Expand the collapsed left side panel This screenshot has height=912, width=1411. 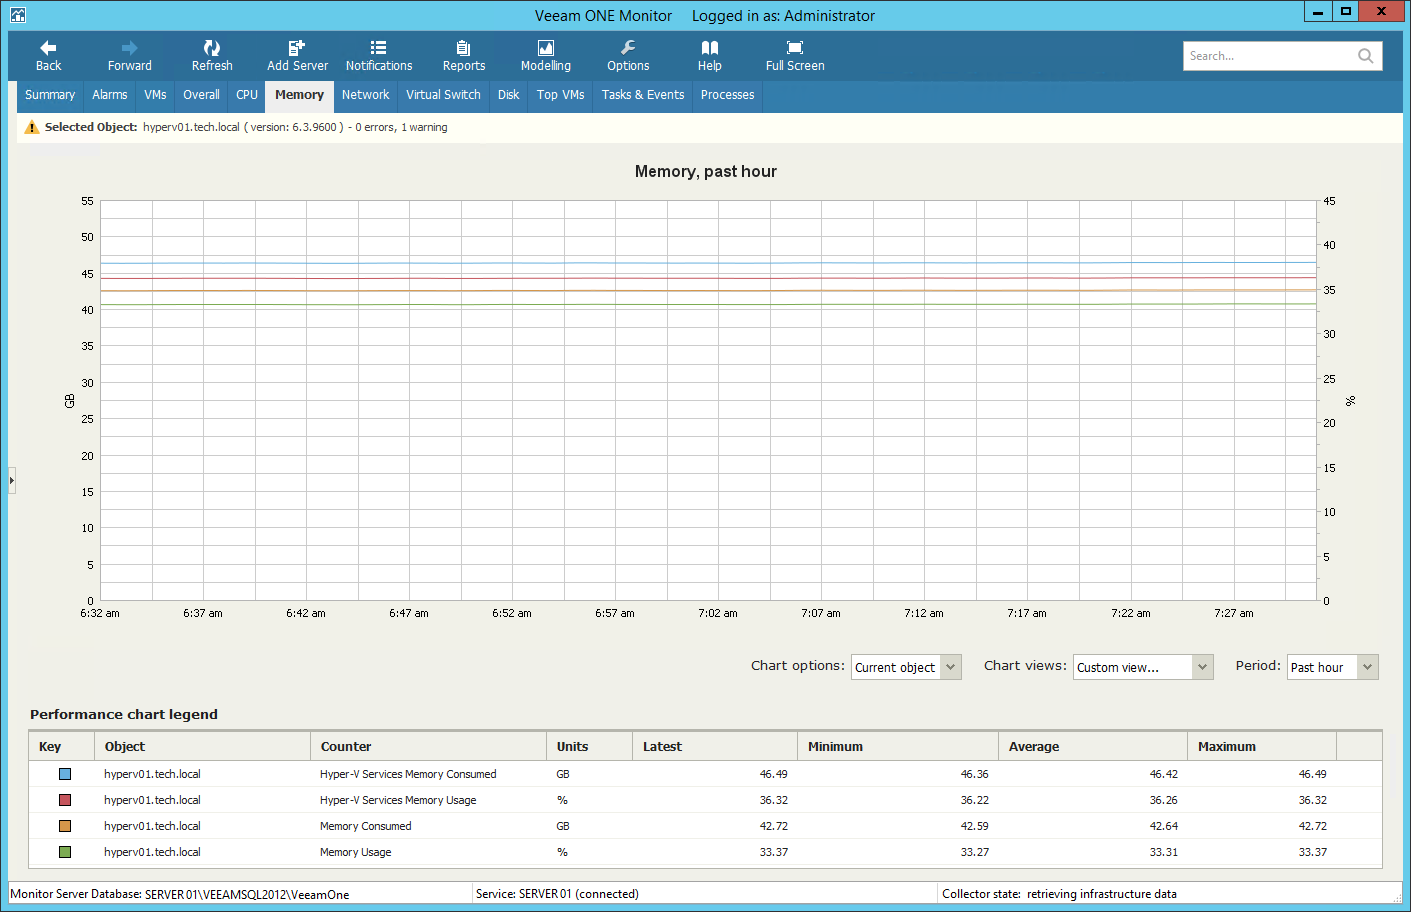point(12,480)
